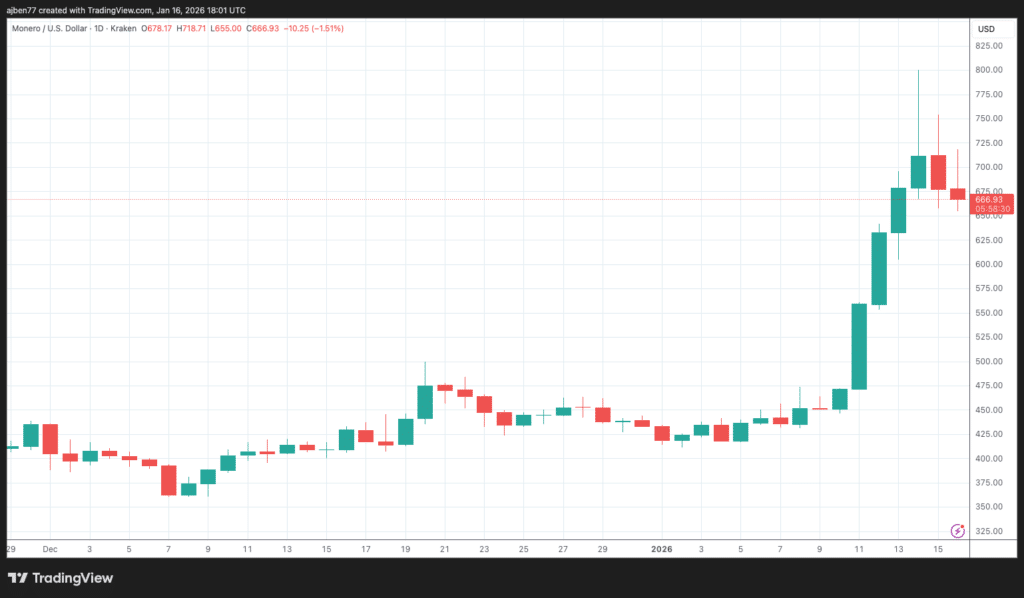
Task: Select the tall green candle on the 11th
Action: [859, 346]
